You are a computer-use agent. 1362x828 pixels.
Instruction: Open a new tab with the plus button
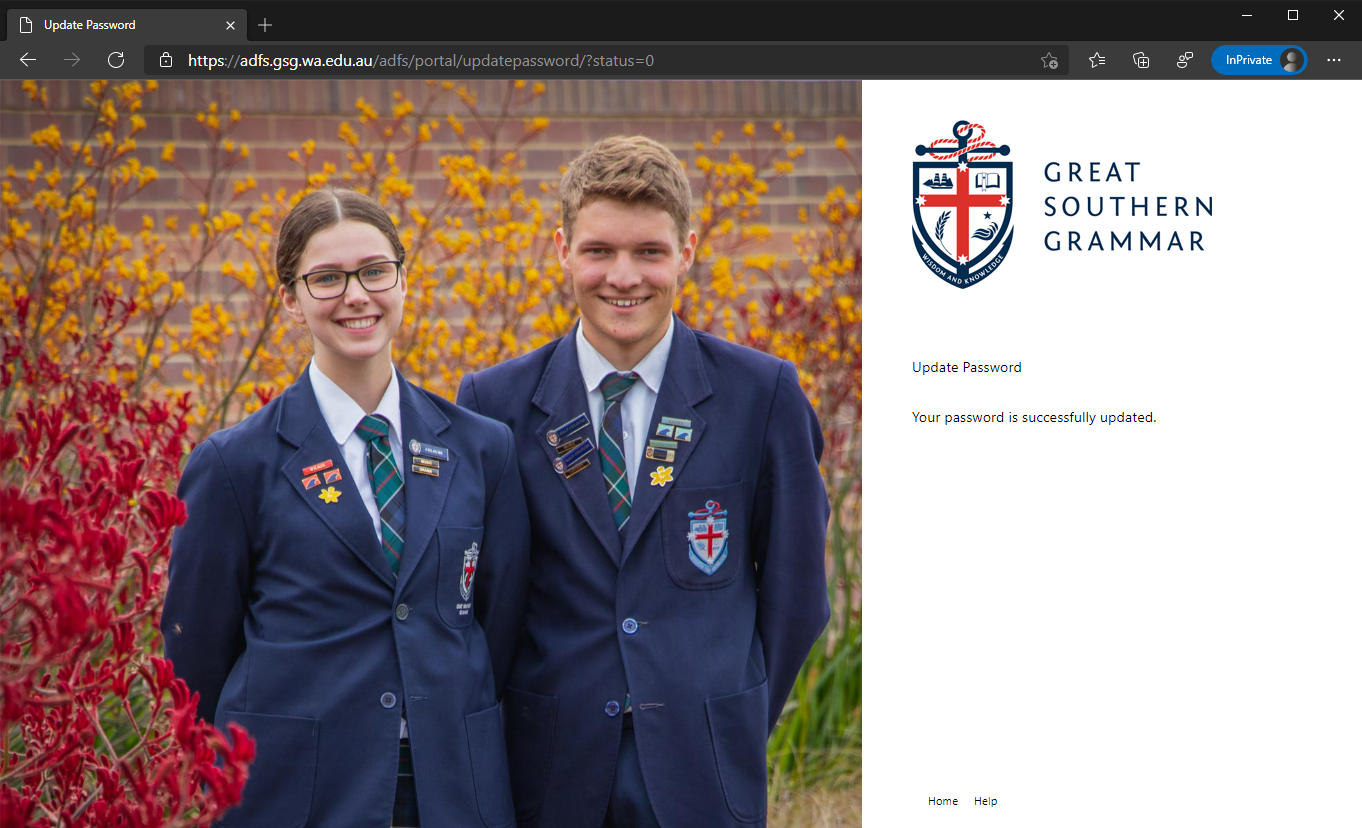coord(265,25)
